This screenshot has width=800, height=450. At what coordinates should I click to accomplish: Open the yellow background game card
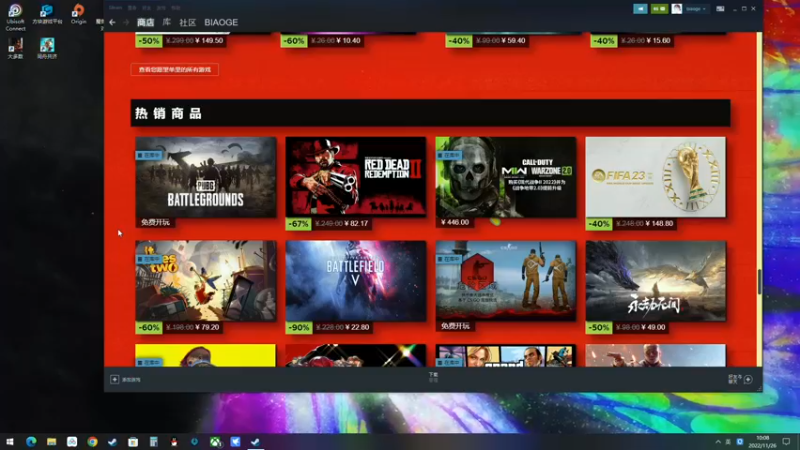pyautogui.click(x=206, y=356)
